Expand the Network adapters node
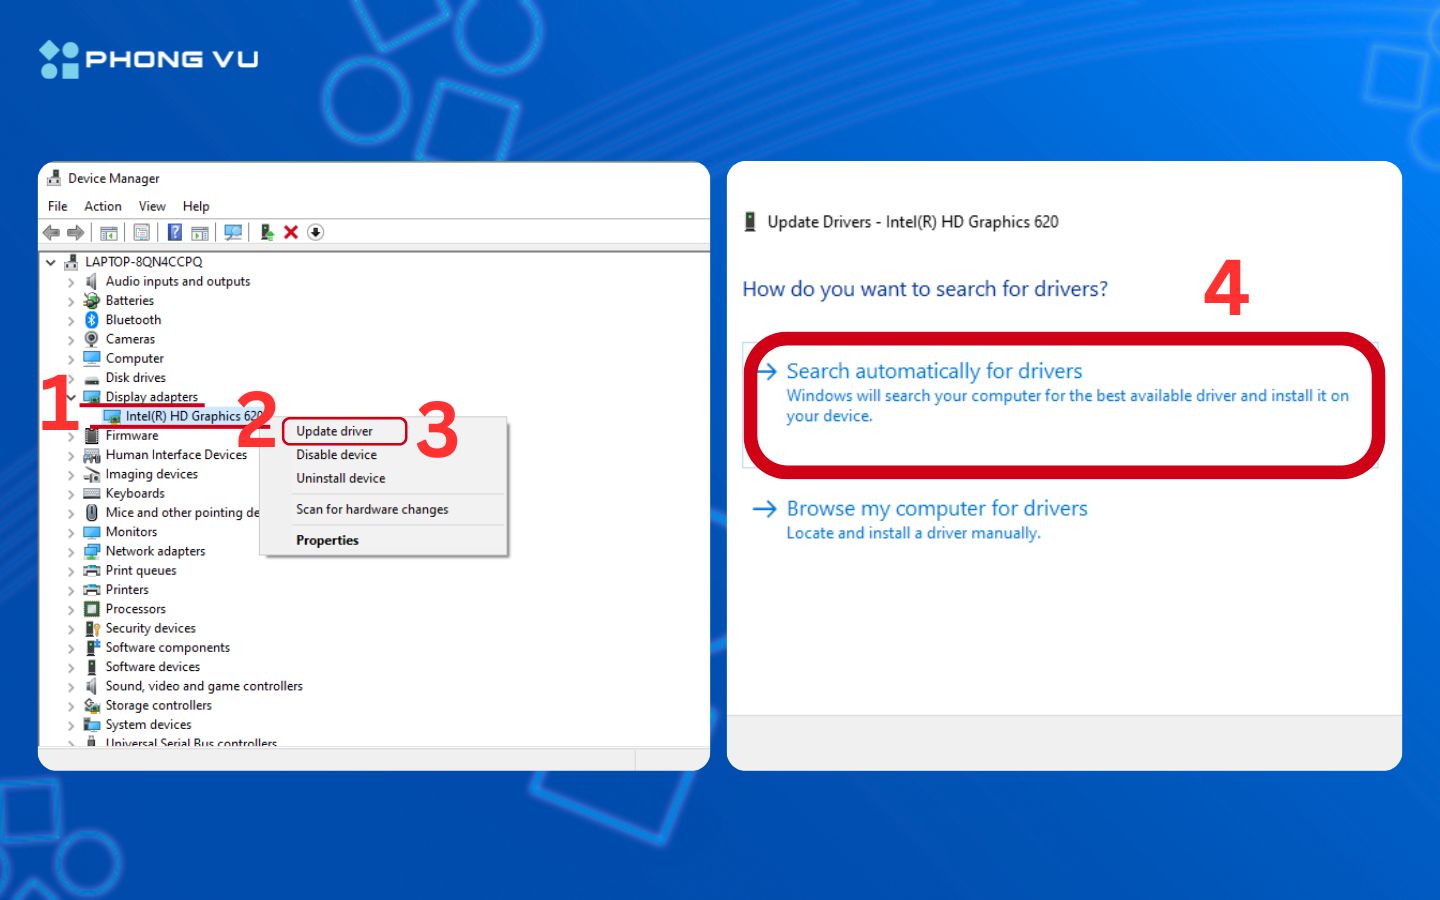Image resolution: width=1440 pixels, height=900 pixels. [x=71, y=552]
